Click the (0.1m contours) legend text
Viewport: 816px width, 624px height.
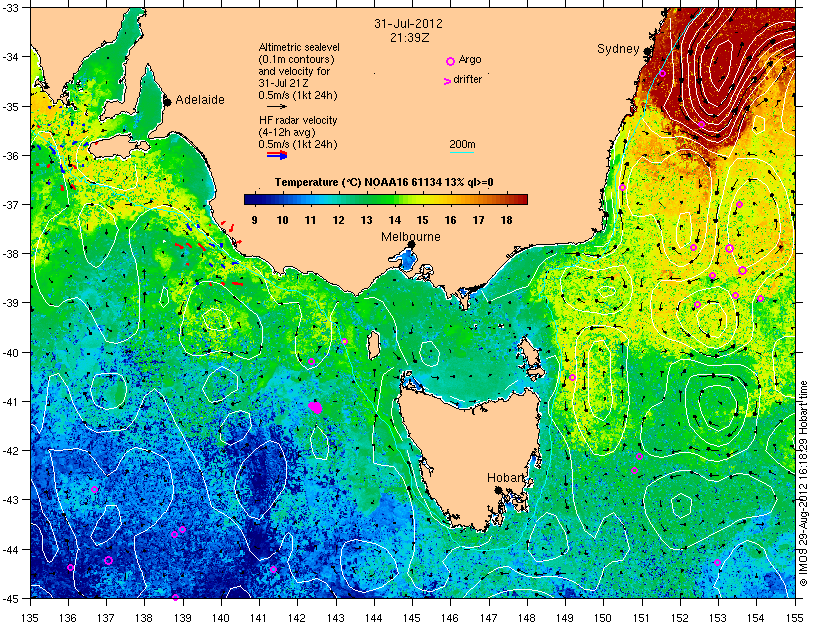coord(297,59)
